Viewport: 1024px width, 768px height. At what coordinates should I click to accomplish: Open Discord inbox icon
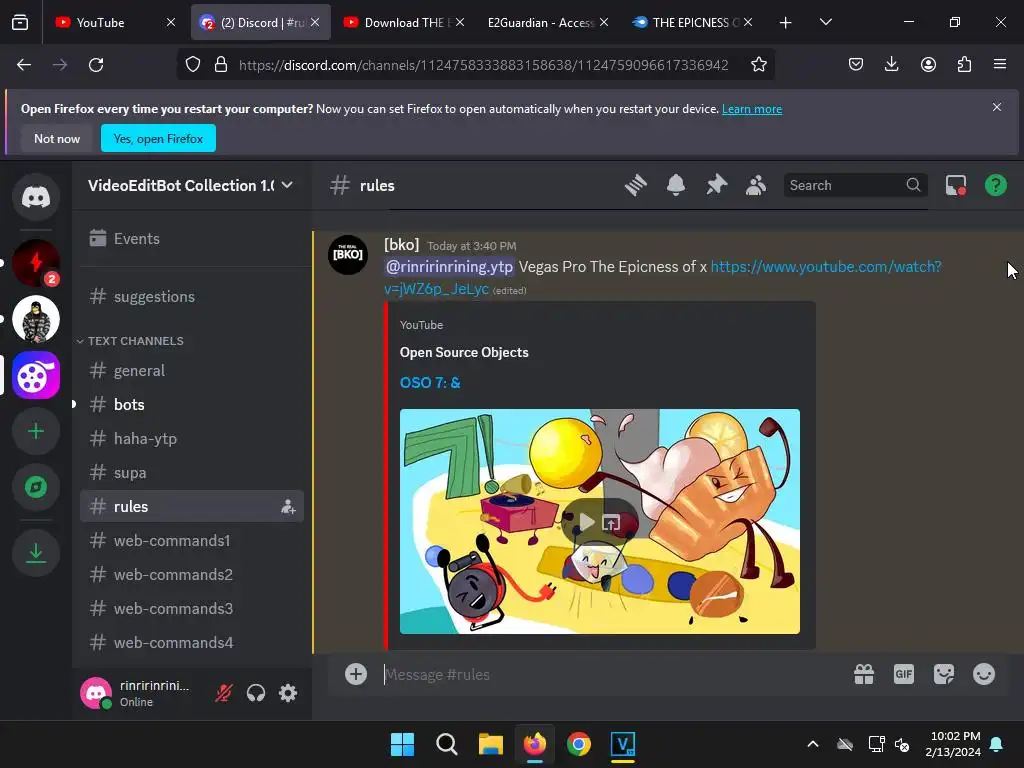click(956, 185)
